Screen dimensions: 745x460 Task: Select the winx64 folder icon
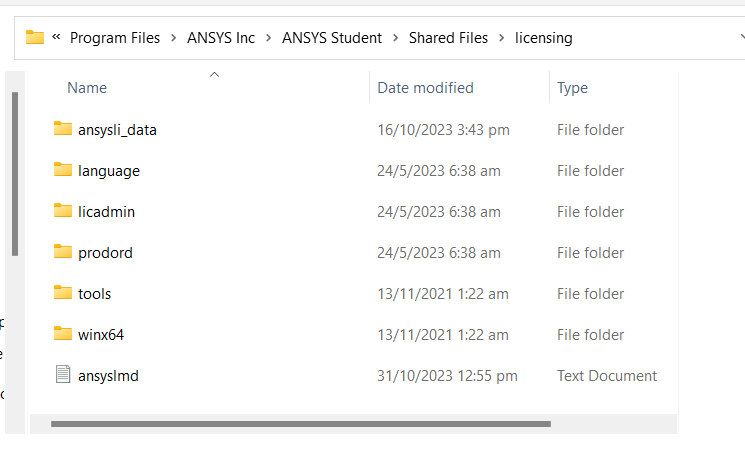coord(63,334)
